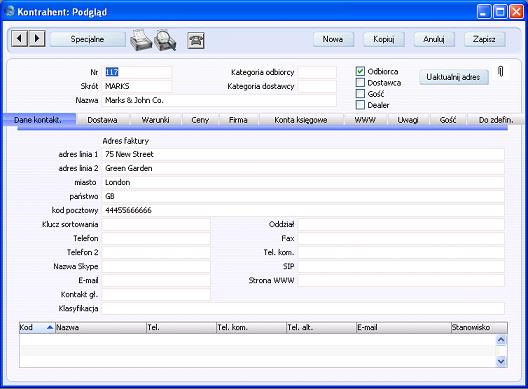Switch to Do zdefin. tab
The width and height of the screenshot is (528, 389).
click(x=496, y=120)
